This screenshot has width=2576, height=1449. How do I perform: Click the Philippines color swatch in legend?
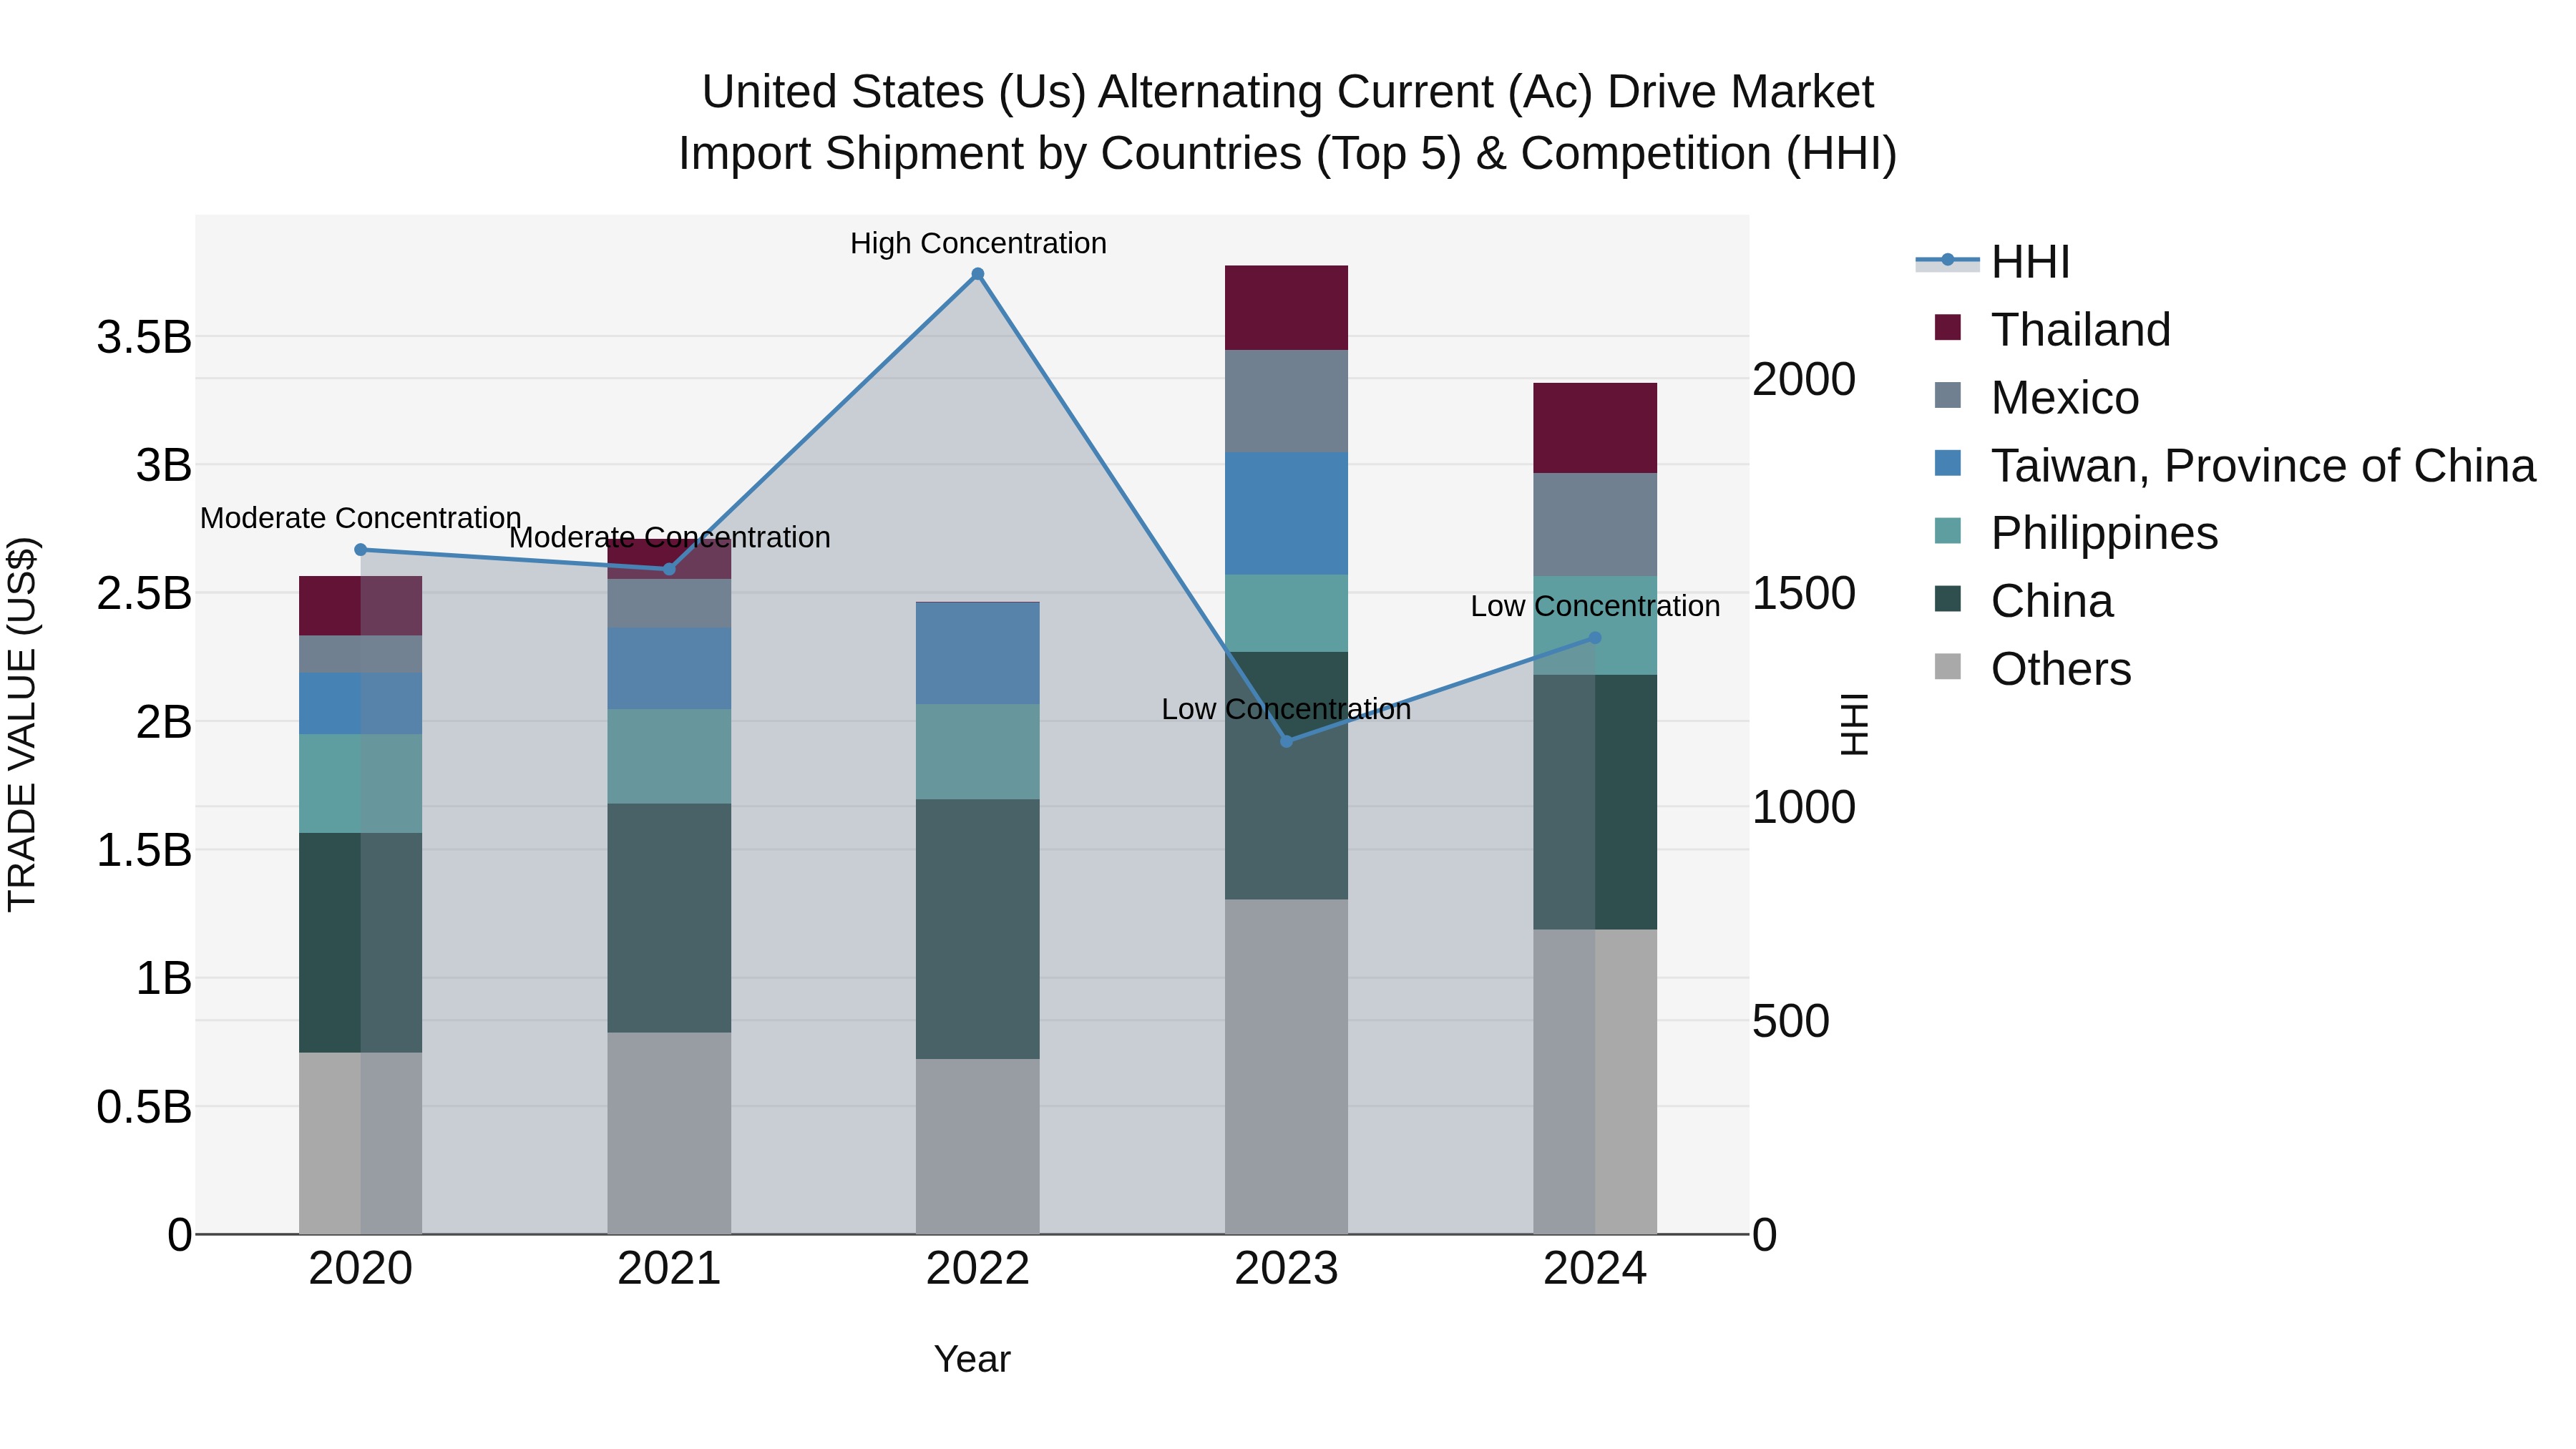[1948, 531]
